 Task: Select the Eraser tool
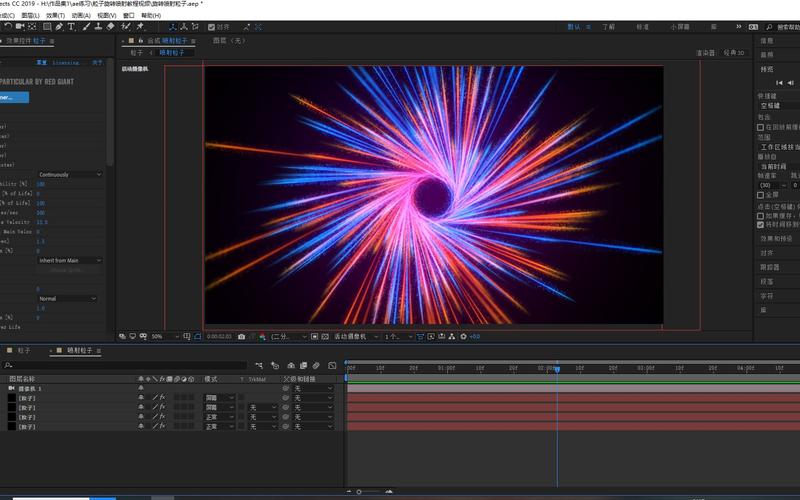click(111, 27)
